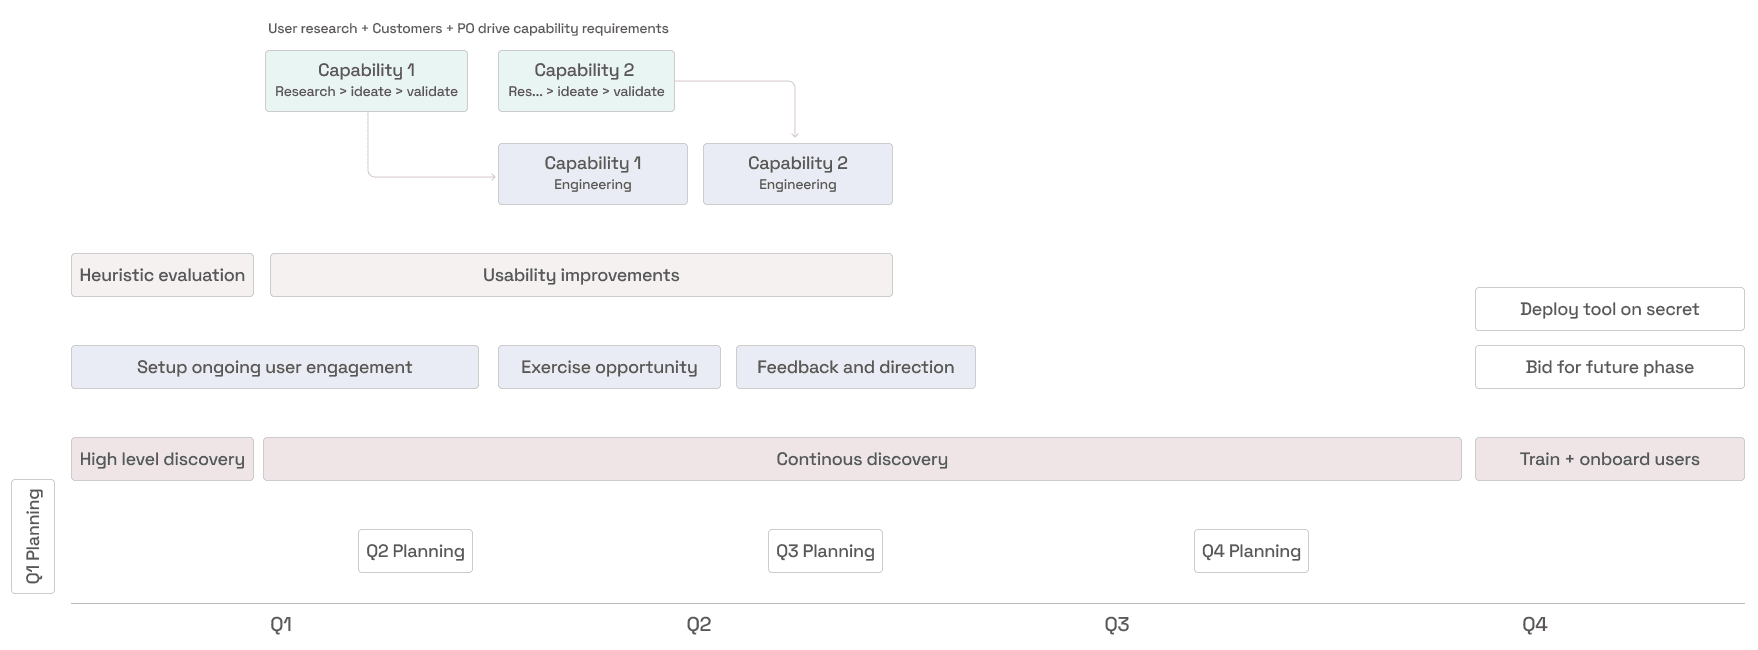Select the Setup ongoing user engagement bar
Image resolution: width=1758 pixels, height=650 pixels.
pos(274,367)
